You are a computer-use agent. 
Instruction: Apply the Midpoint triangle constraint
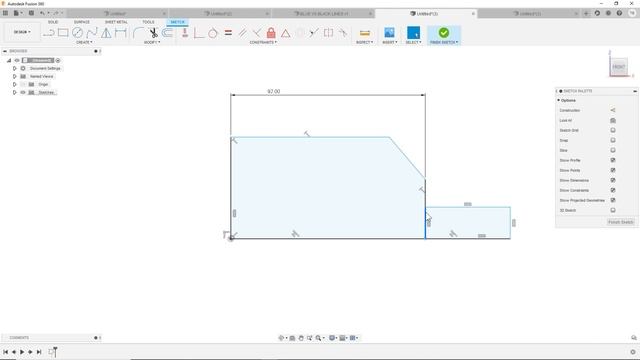click(x=285, y=33)
